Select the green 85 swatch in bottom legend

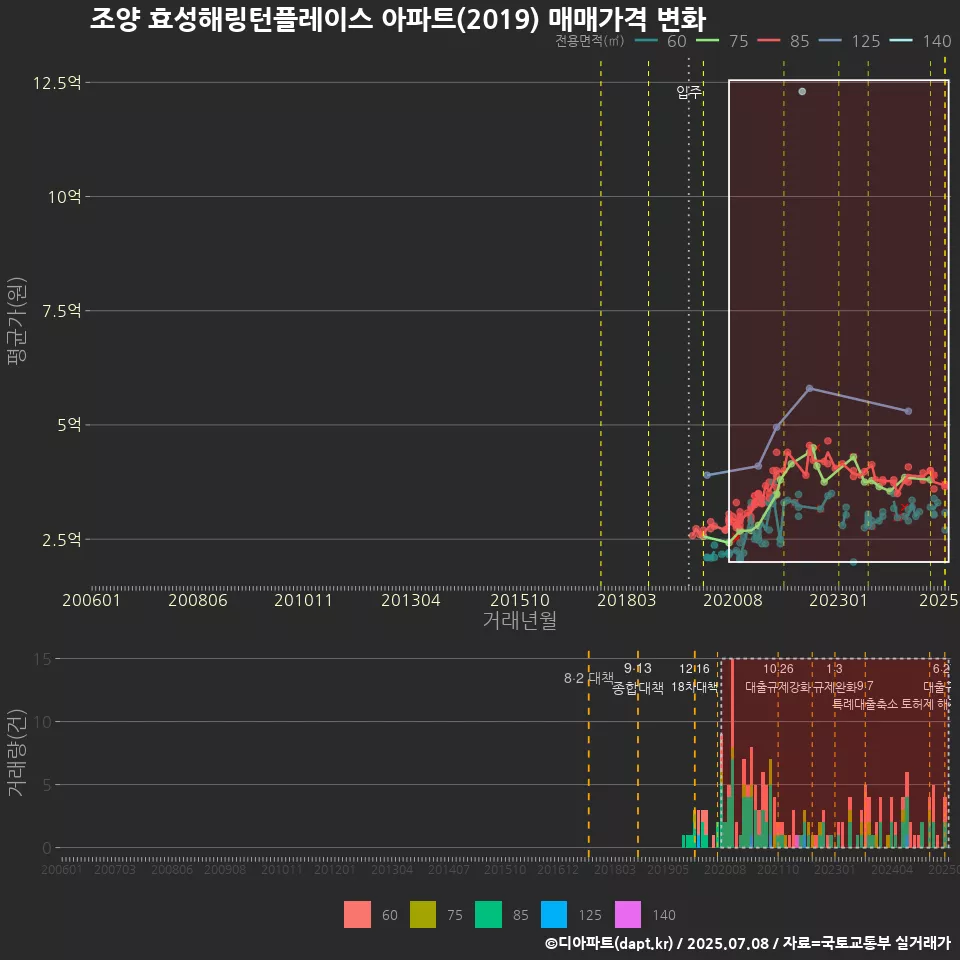[488, 915]
